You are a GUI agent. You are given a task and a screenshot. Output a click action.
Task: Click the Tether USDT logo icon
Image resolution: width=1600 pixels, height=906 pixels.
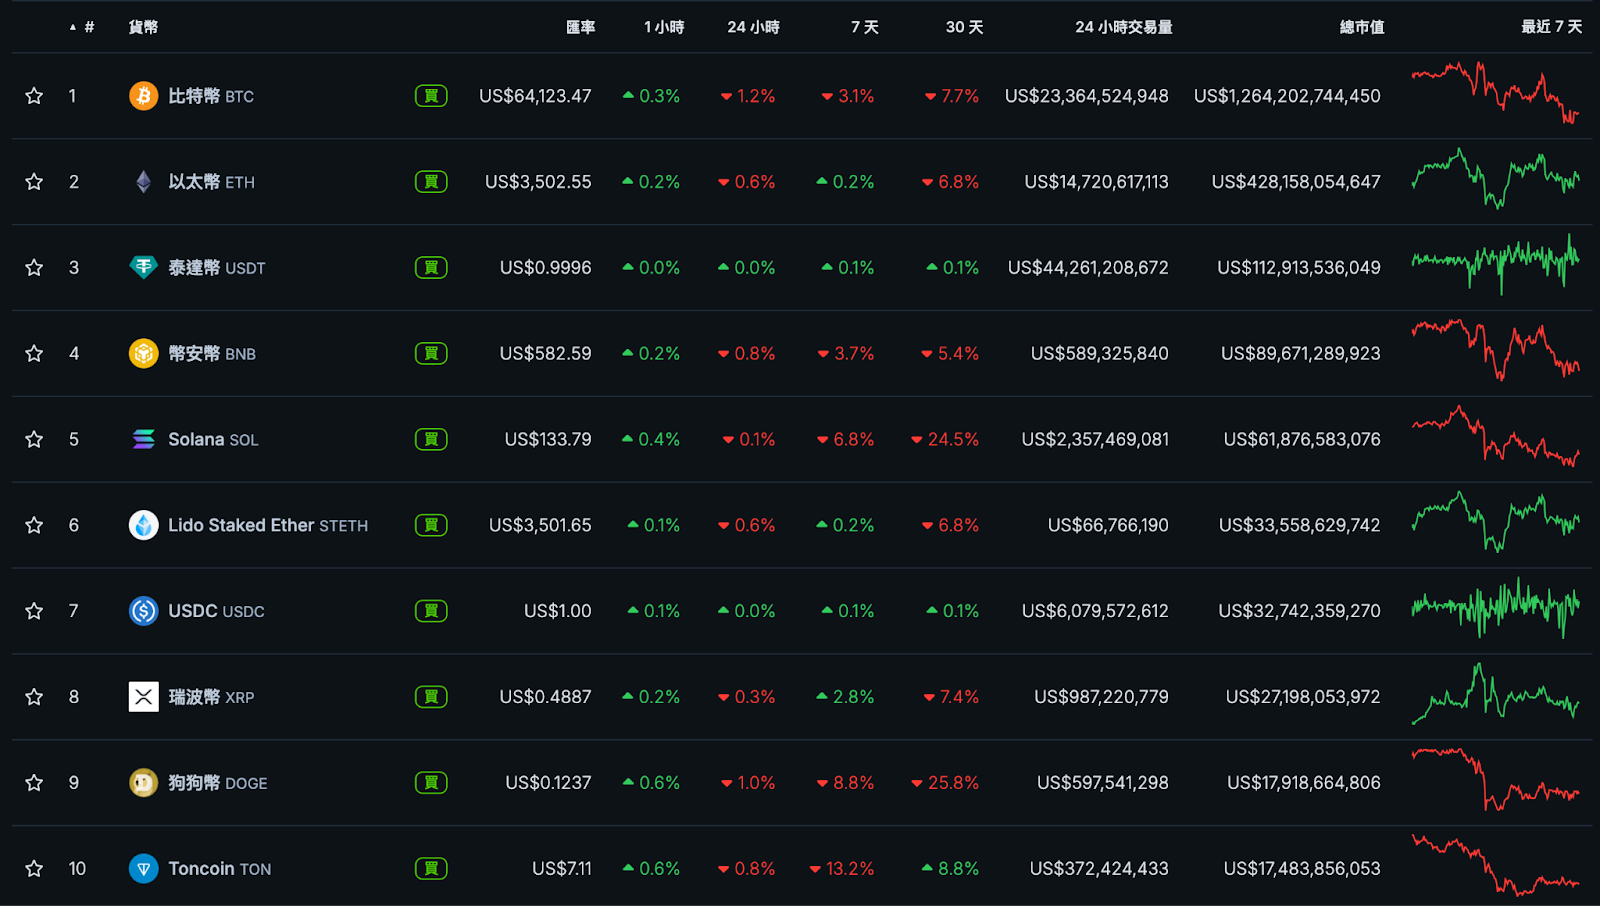coord(144,268)
